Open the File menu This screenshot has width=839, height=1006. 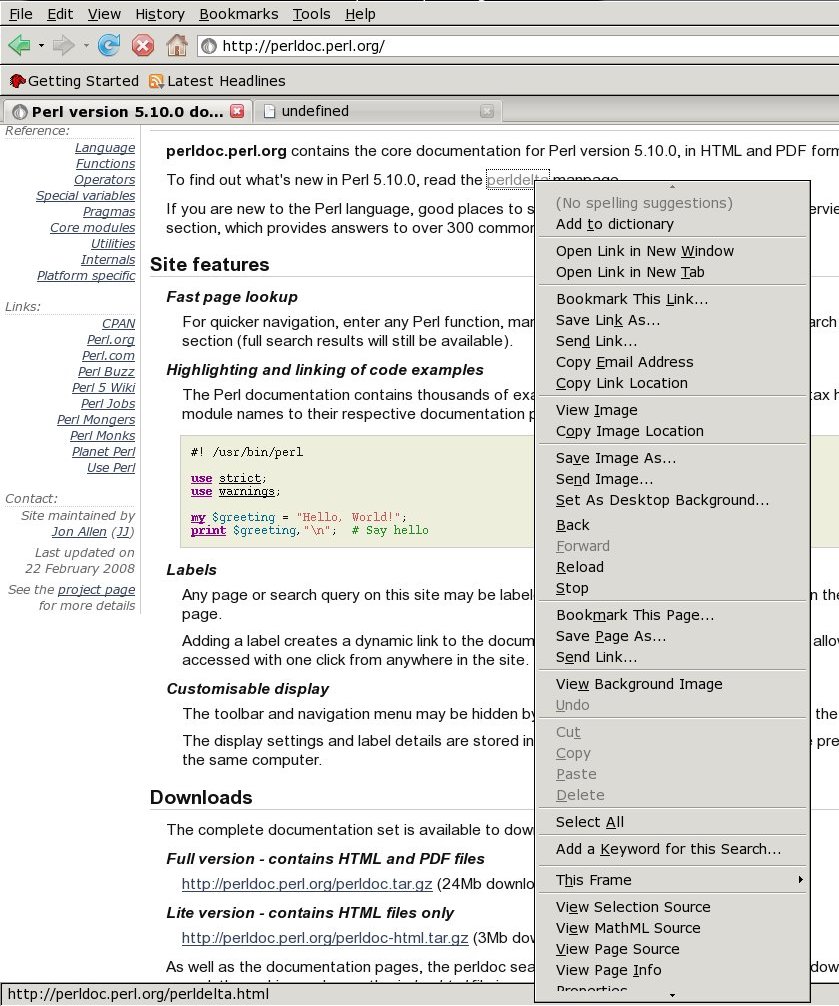(x=21, y=14)
